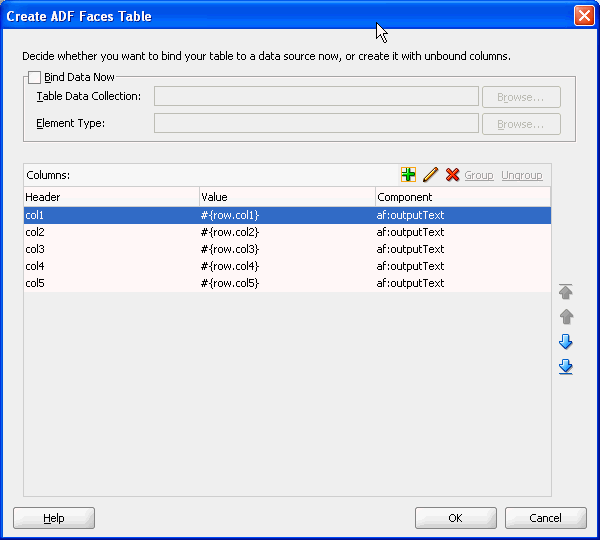Click the Ungroup link
600x540 pixels.
[x=522, y=175]
